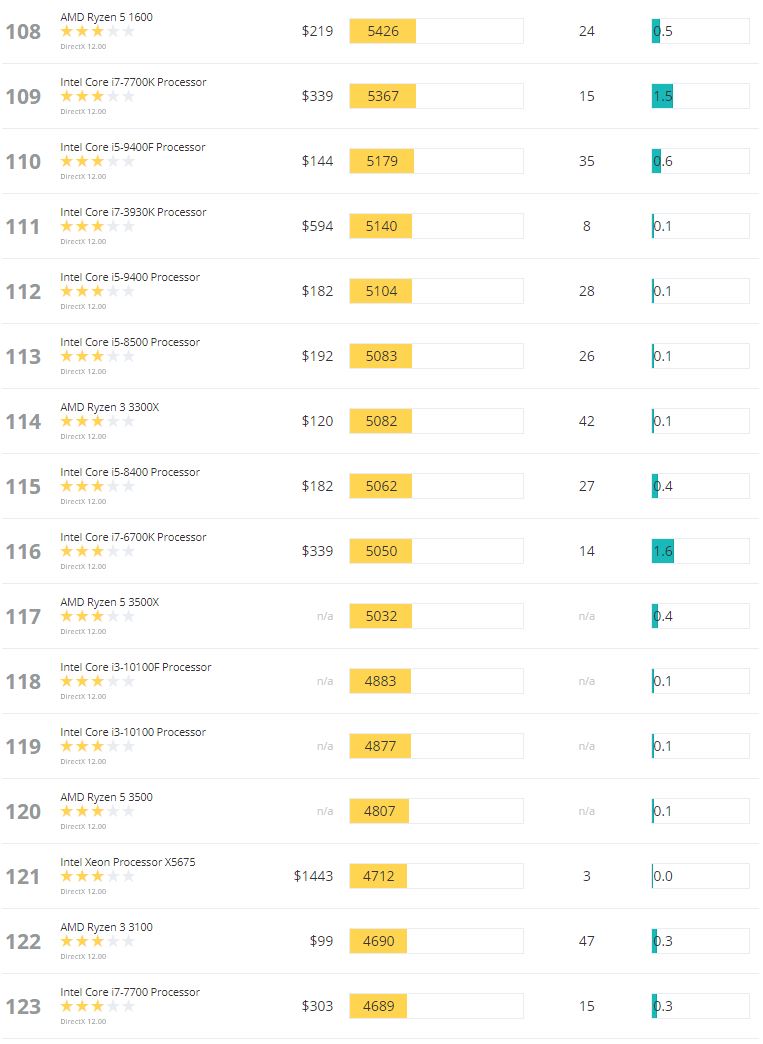Click the 5367 yellow score bar
This screenshot has width=763, height=1044.
coord(383,96)
